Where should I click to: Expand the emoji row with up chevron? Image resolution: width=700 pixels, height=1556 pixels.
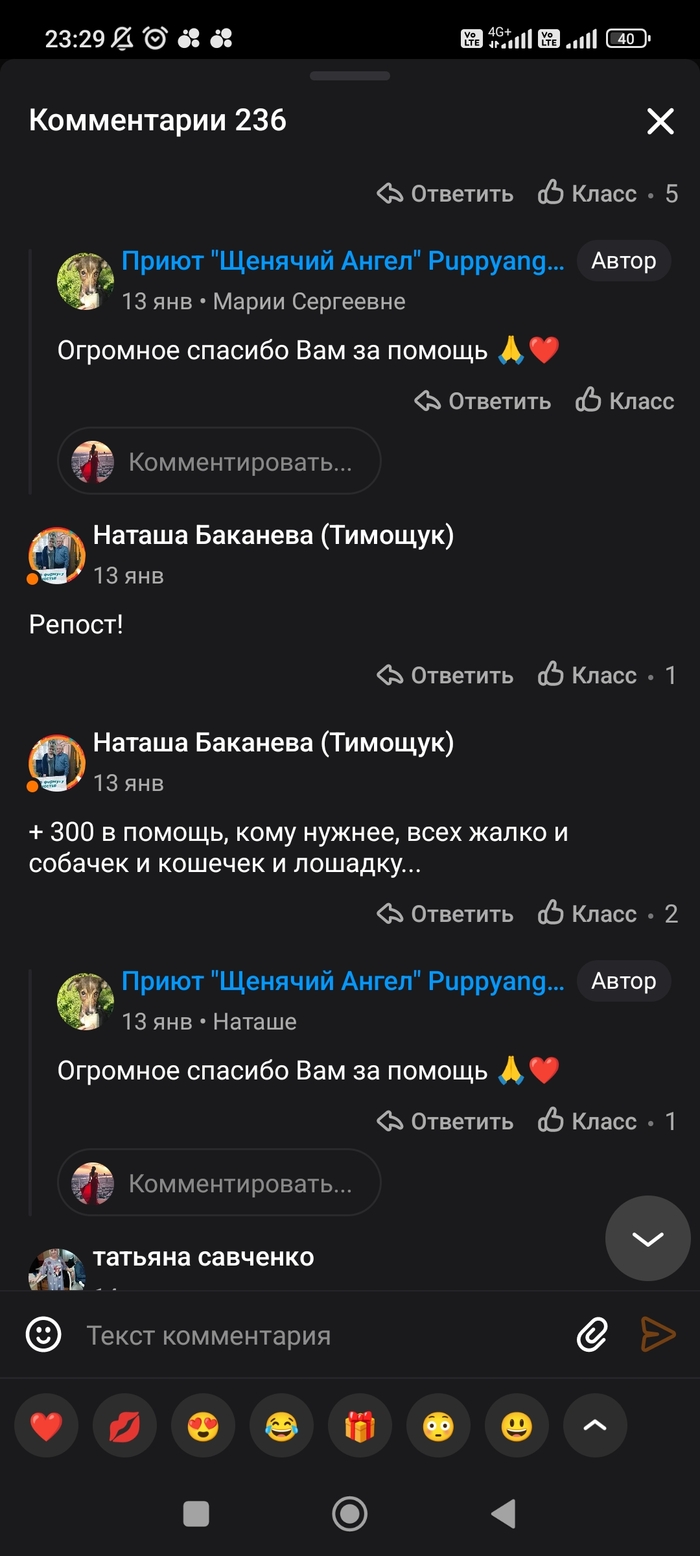(x=595, y=1427)
